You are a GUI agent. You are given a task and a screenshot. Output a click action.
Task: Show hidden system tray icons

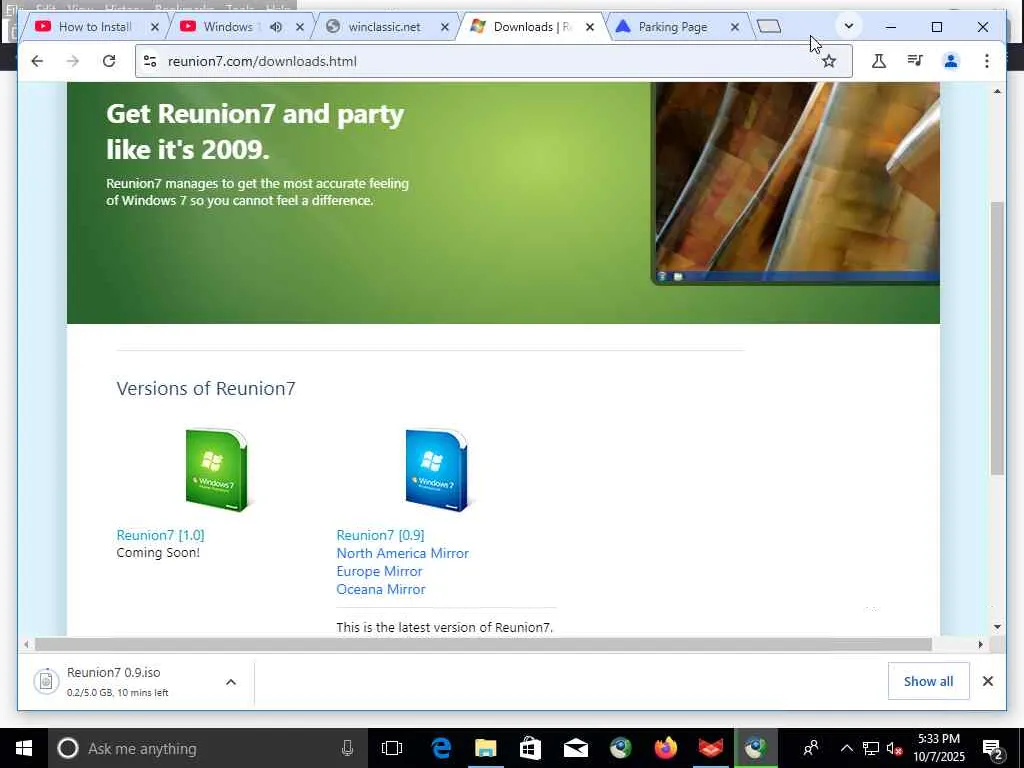tap(846, 748)
